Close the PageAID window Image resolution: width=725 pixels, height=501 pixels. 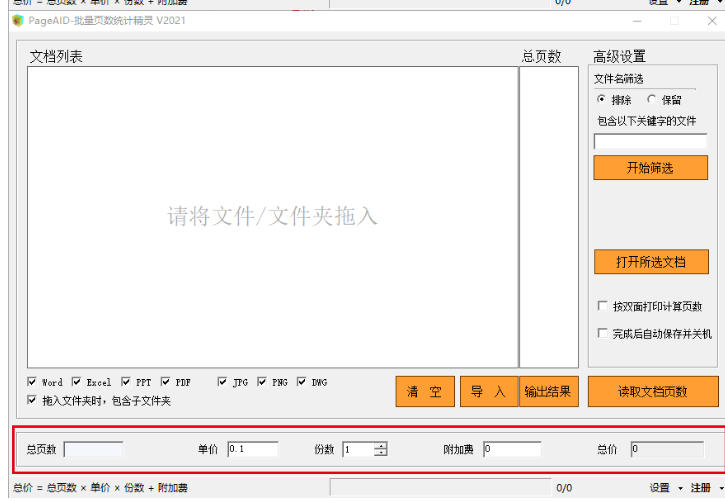point(712,21)
